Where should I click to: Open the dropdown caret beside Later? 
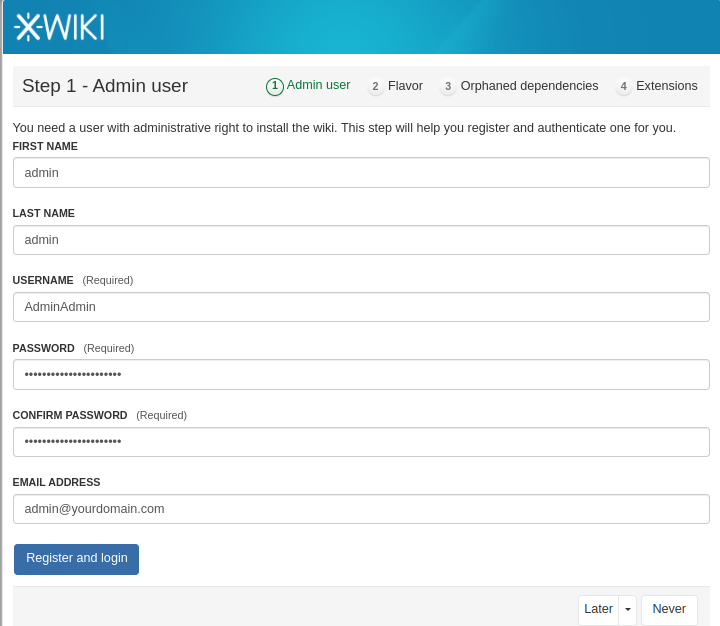627,610
